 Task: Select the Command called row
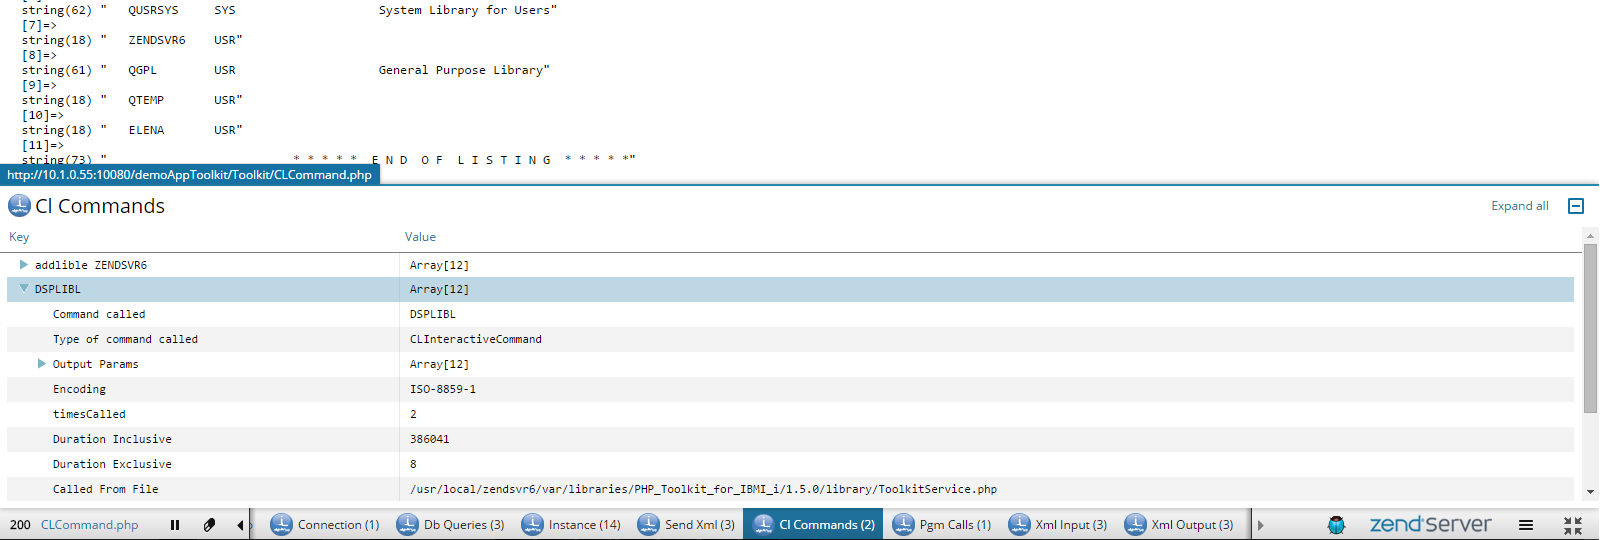pyautogui.click(x=790, y=314)
